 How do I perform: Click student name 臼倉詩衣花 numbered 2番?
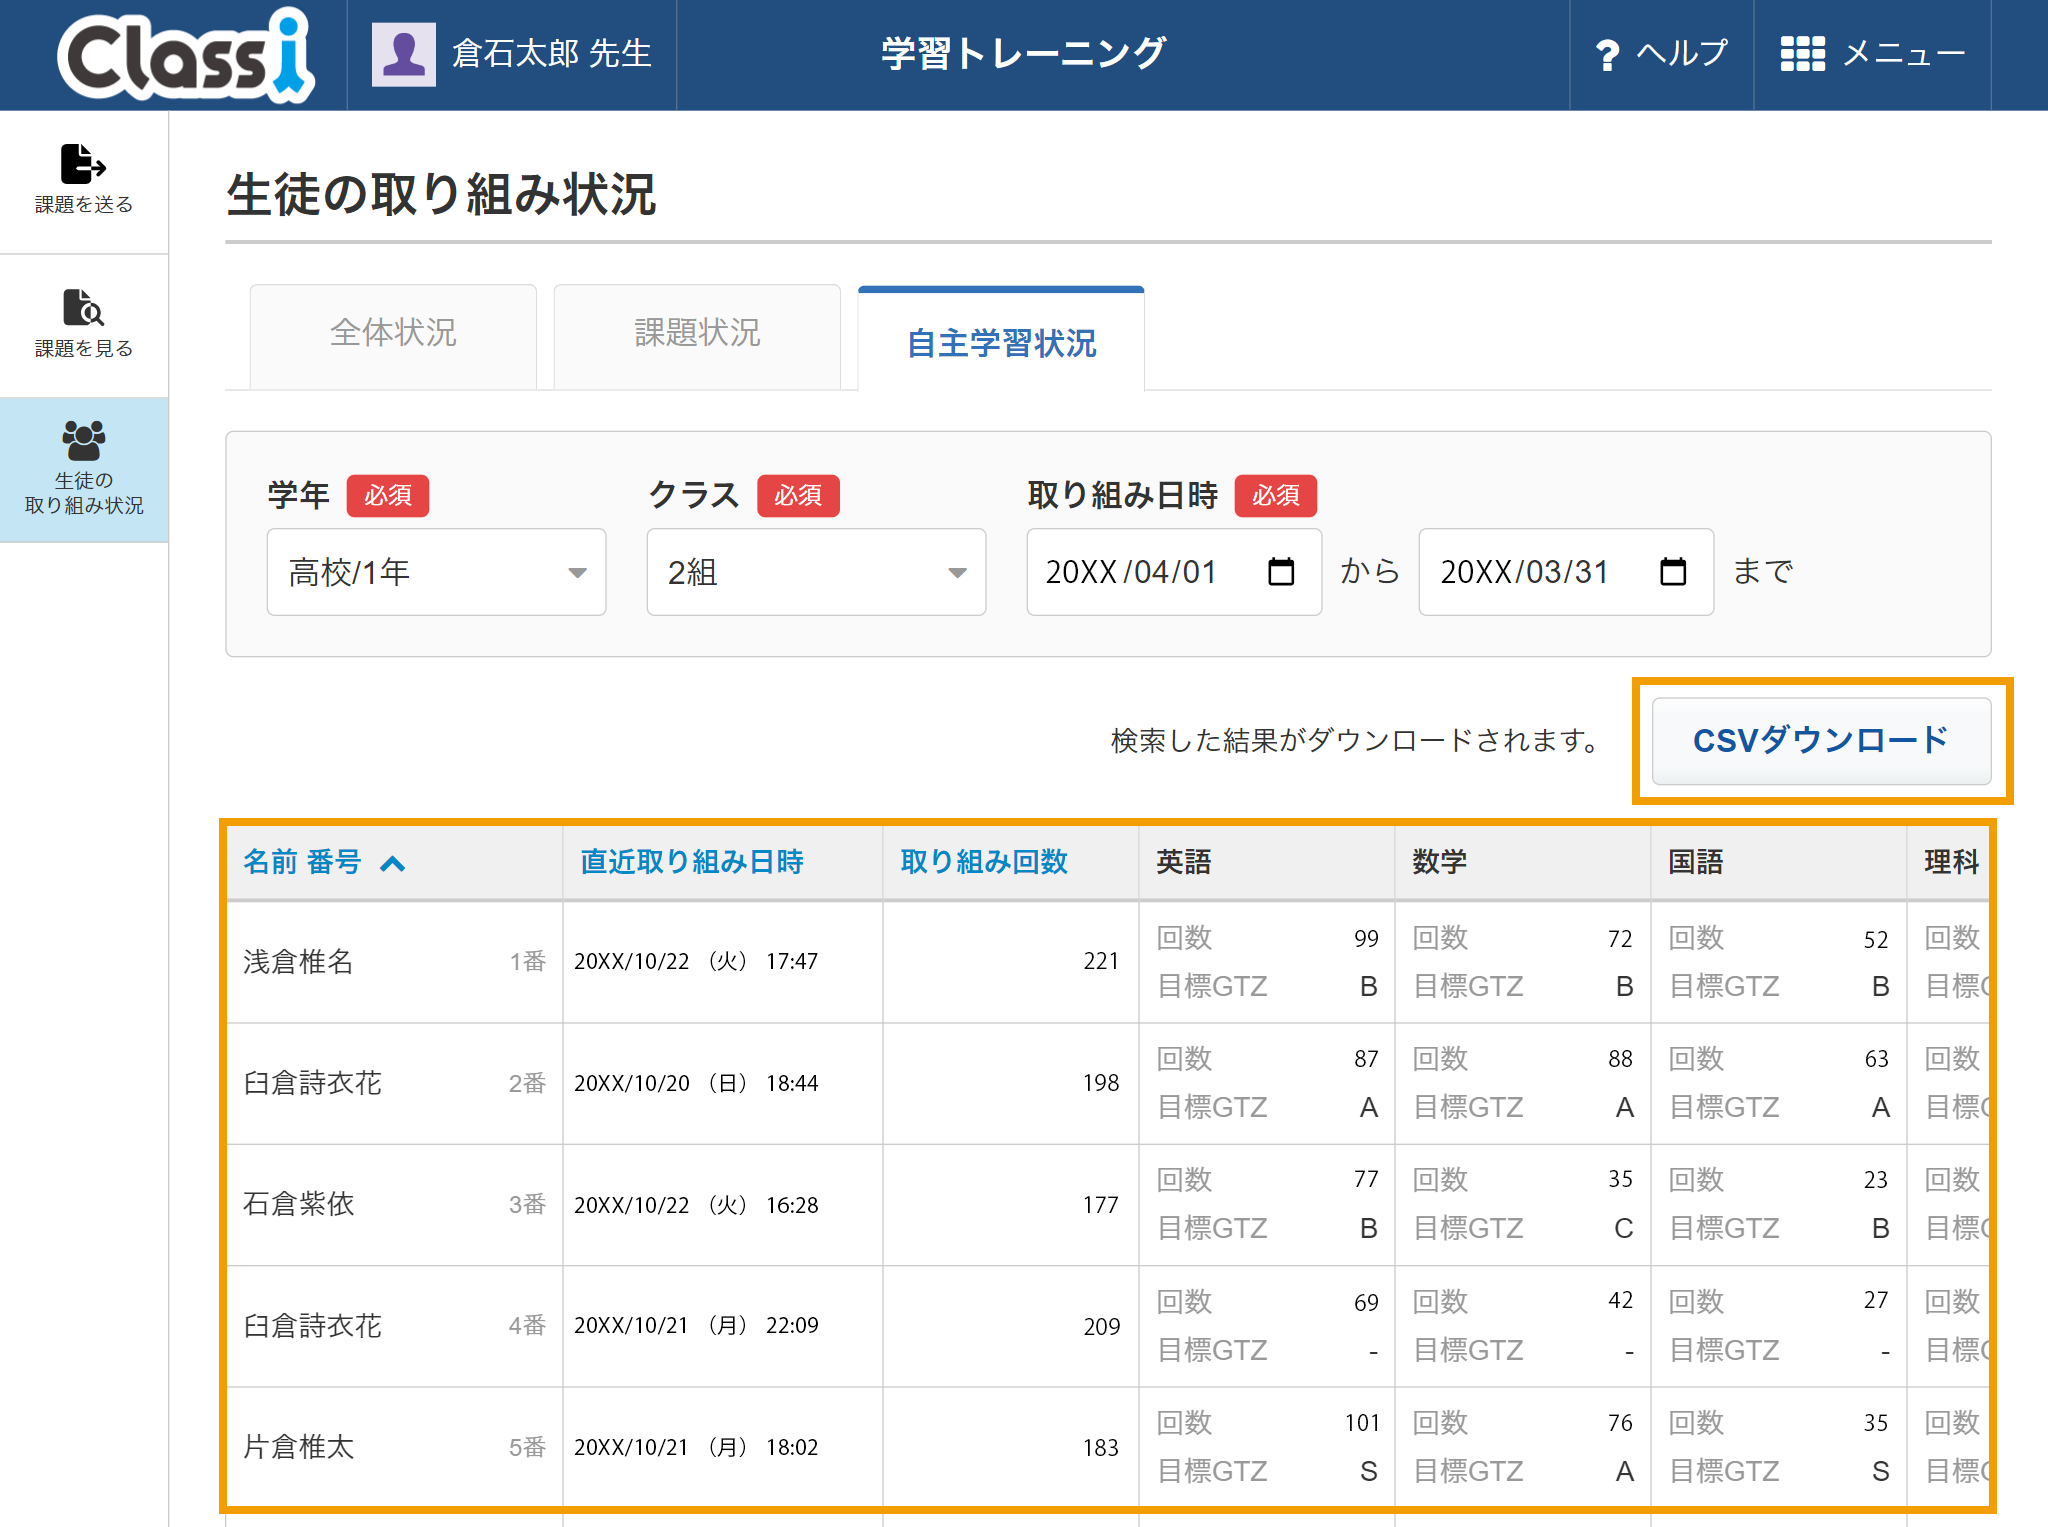click(x=312, y=1083)
